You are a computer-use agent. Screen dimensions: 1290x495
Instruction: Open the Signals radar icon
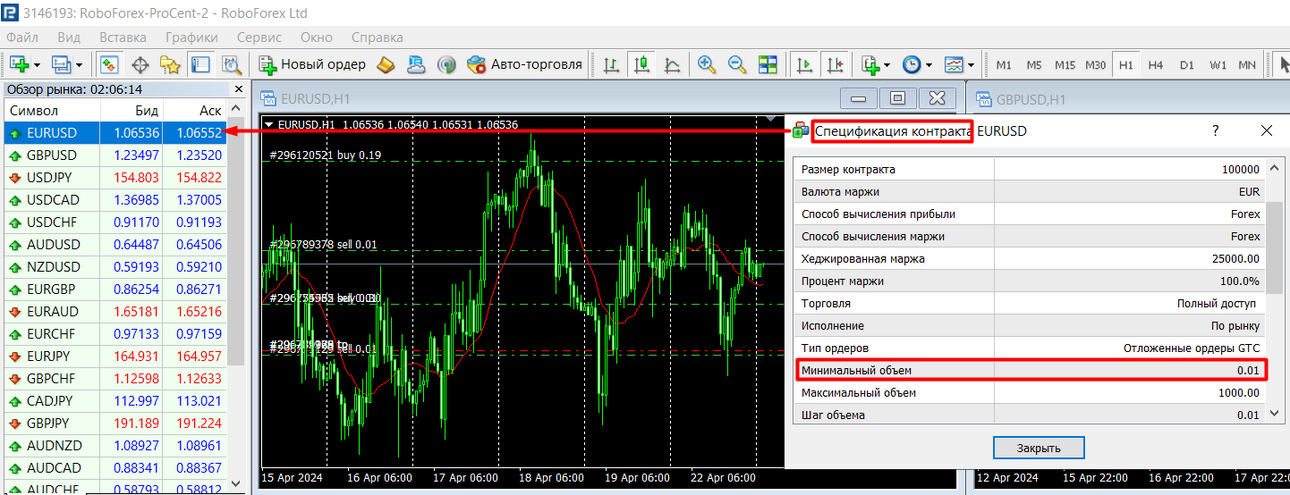tap(447, 64)
